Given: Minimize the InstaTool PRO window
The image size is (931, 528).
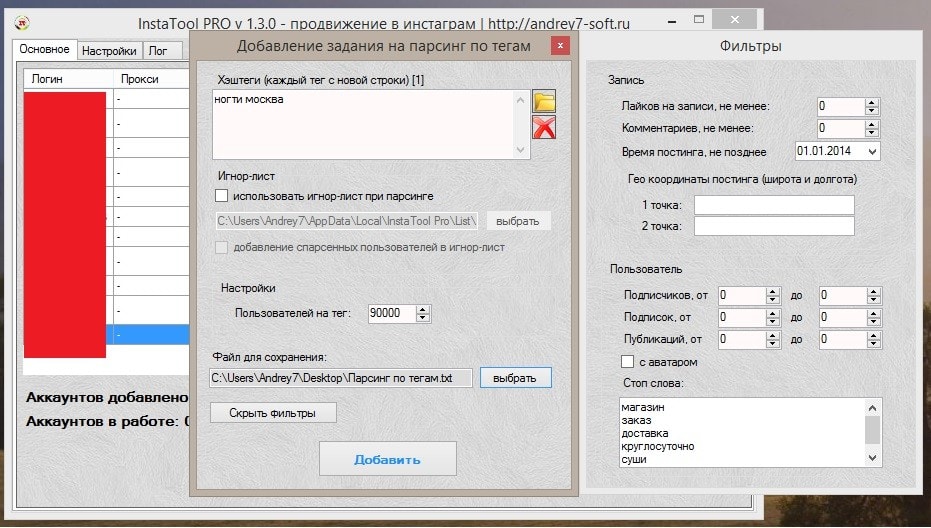Looking at the screenshot, I should 672,22.
